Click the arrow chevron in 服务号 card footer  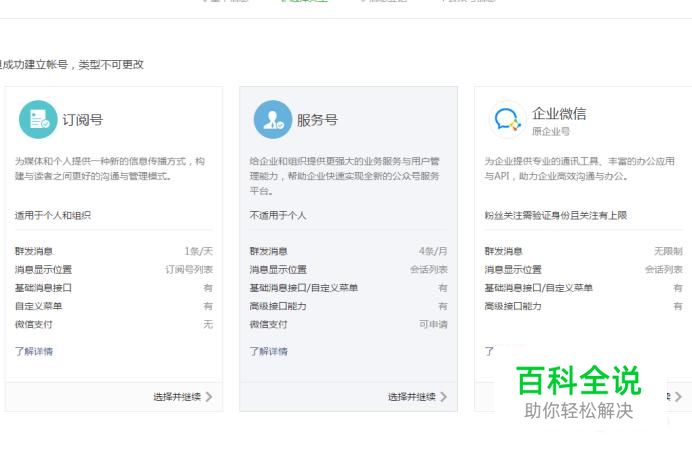pos(444,397)
